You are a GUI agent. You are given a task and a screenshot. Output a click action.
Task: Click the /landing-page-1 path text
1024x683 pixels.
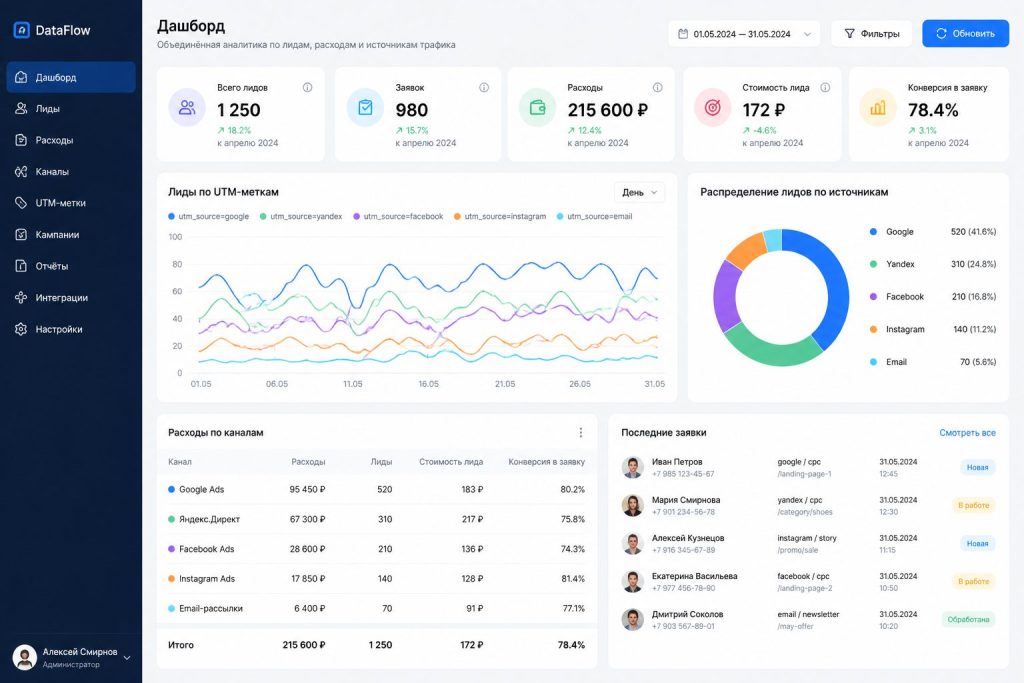click(x=804, y=474)
